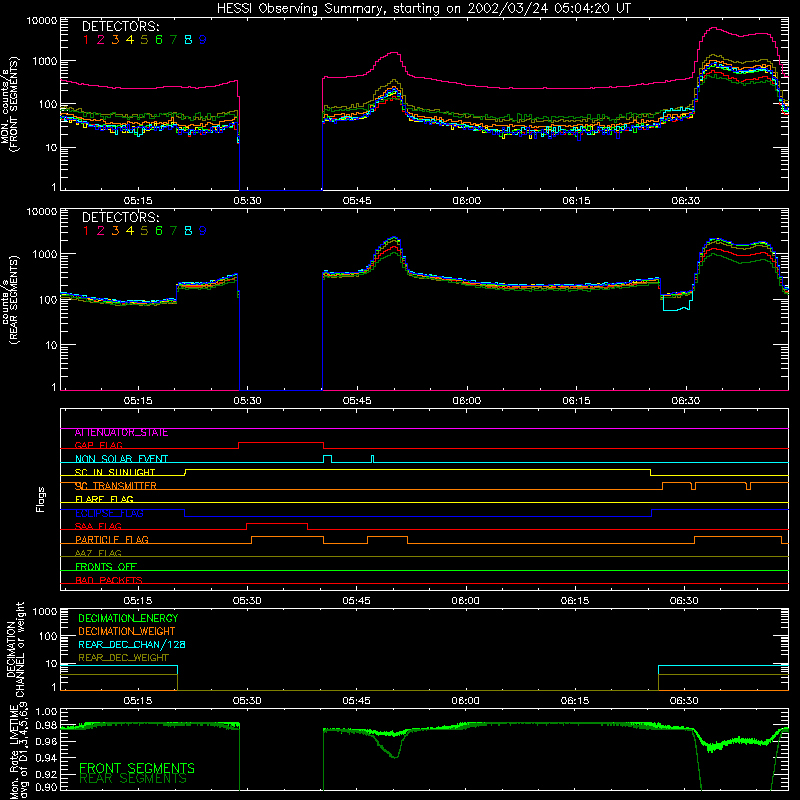The image size is (800, 800).
Task: Click yellow detector number 4 in the rear segments legend
Action: (130, 231)
